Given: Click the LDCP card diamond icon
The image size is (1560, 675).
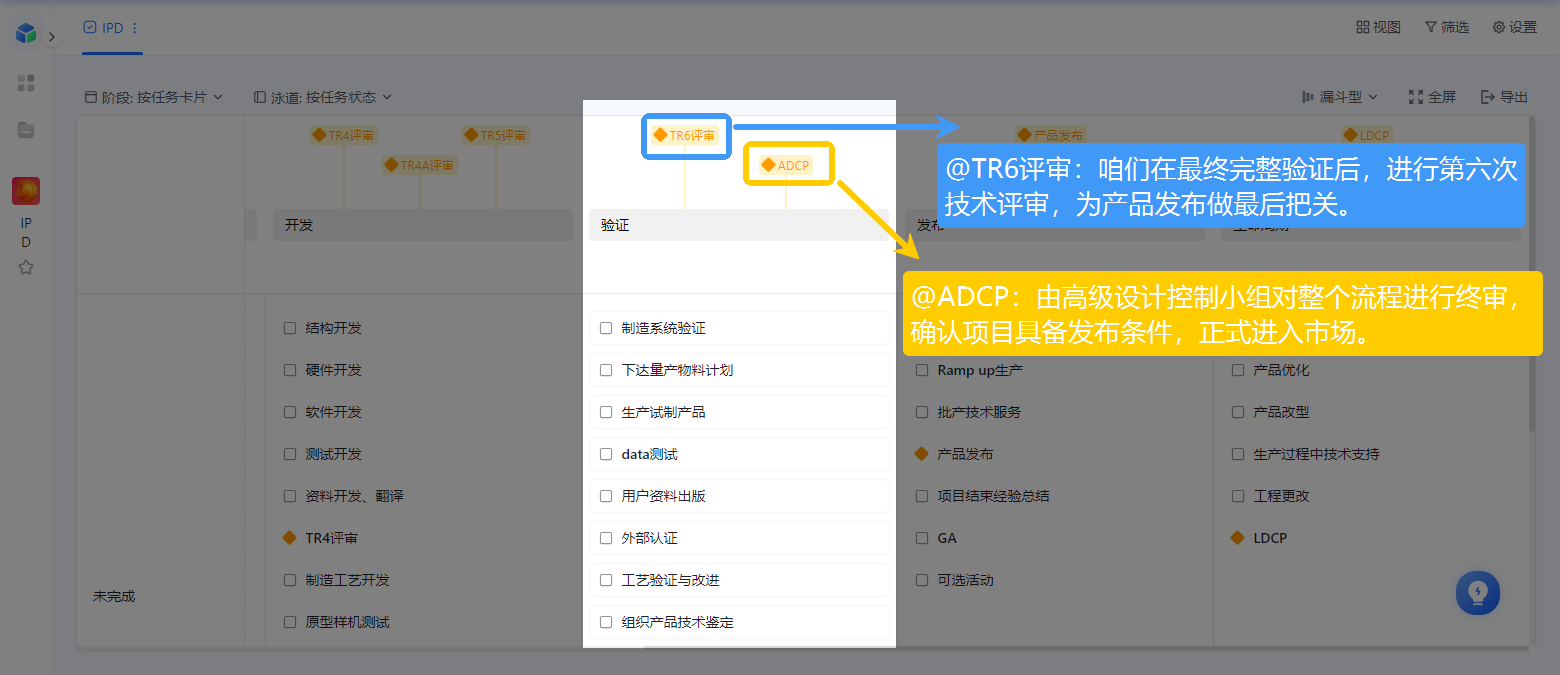Looking at the screenshot, I should point(1238,538).
